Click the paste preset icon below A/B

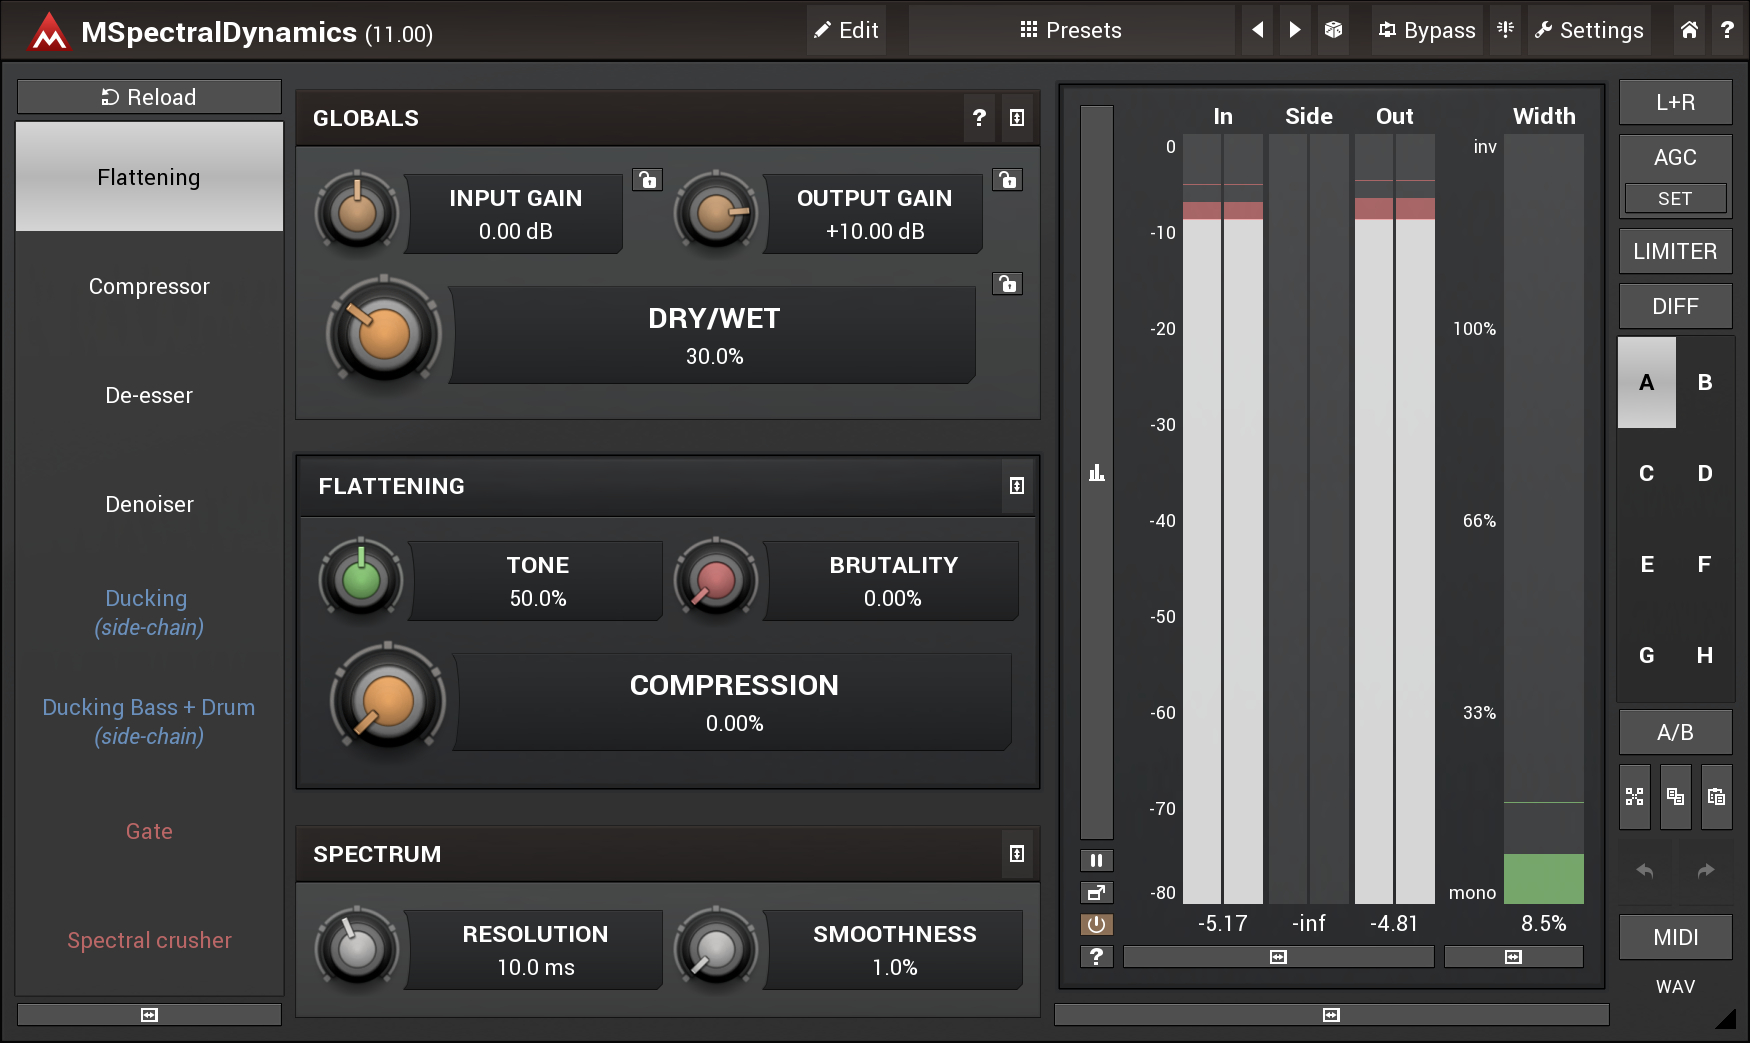[x=1717, y=797]
